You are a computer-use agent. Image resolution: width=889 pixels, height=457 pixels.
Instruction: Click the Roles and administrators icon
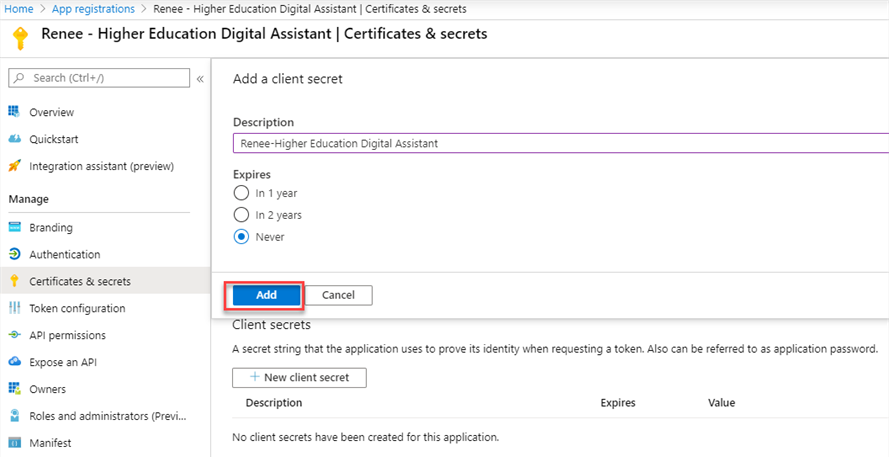14,416
